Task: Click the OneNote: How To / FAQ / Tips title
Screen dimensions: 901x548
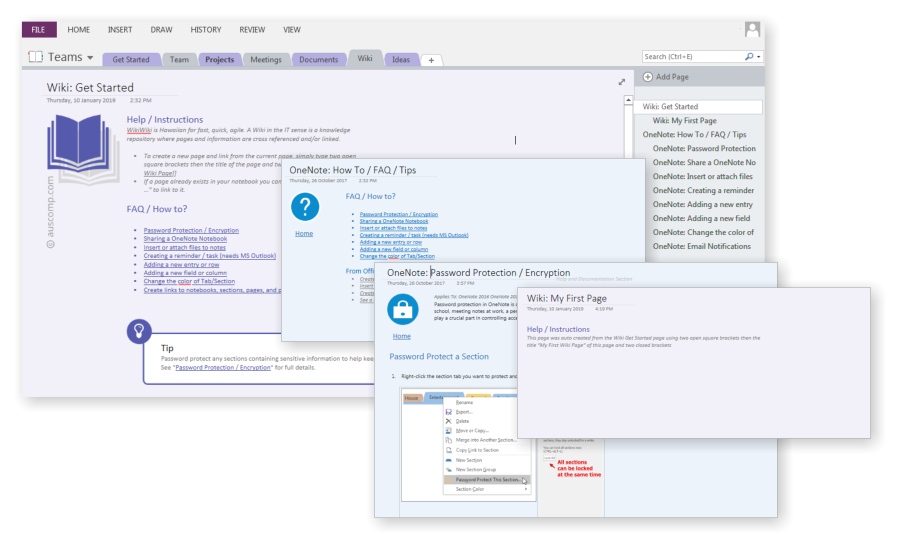Action: click(x=353, y=170)
